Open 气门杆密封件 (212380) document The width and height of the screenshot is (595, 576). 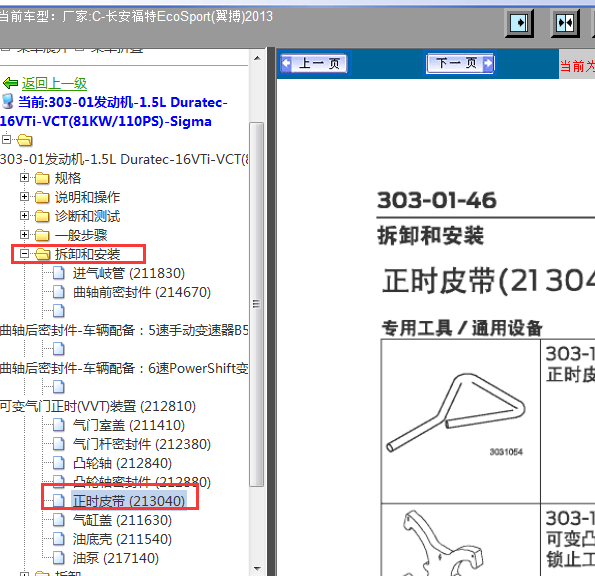142,444
